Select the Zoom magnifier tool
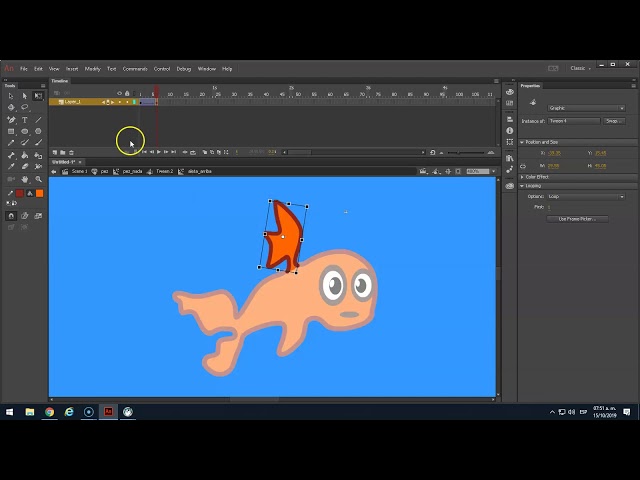This screenshot has height=480, width=640. pyautogui.click(x=38, y=179)
